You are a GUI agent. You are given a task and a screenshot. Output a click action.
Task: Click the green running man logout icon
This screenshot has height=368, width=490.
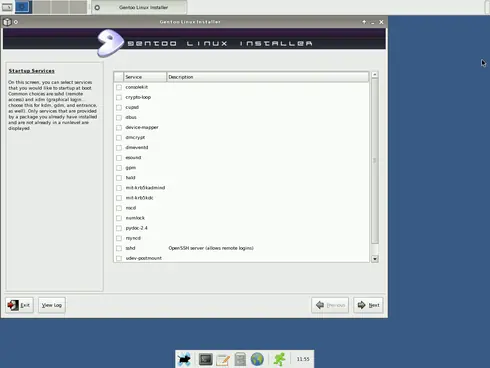279,359
